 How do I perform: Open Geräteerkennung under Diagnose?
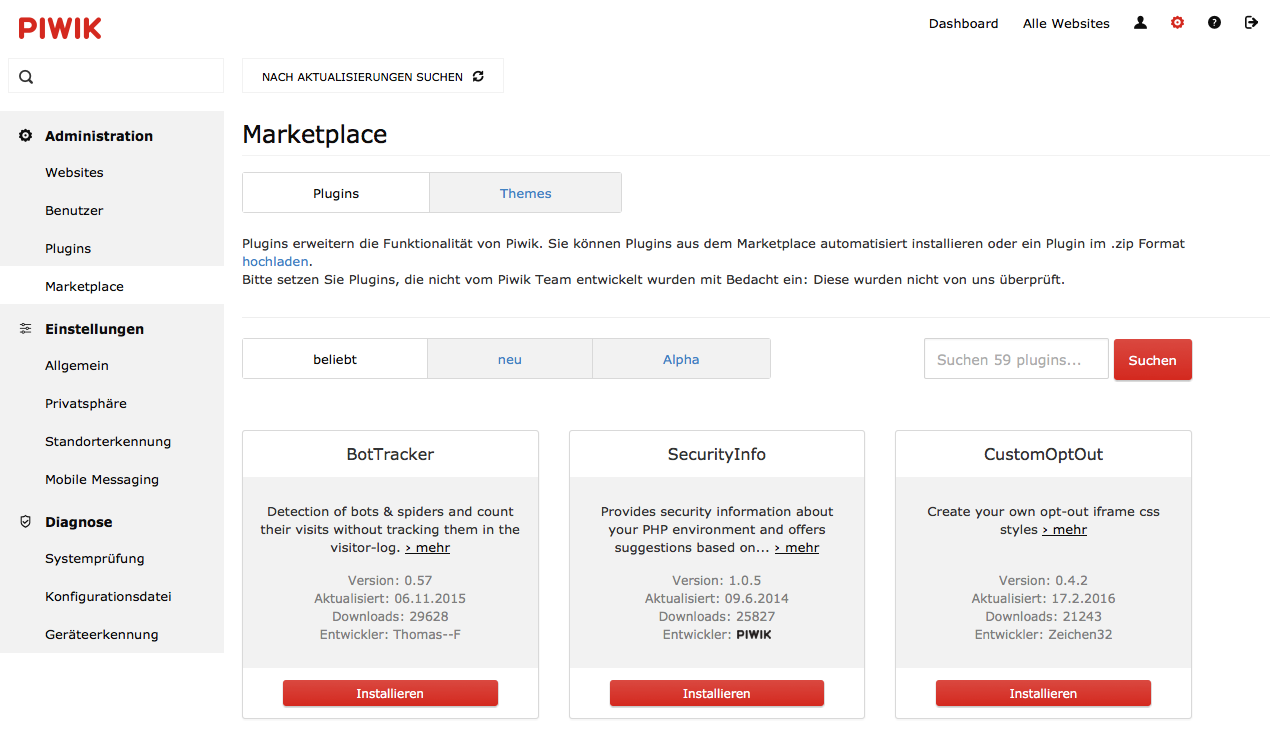coord(102,635)
